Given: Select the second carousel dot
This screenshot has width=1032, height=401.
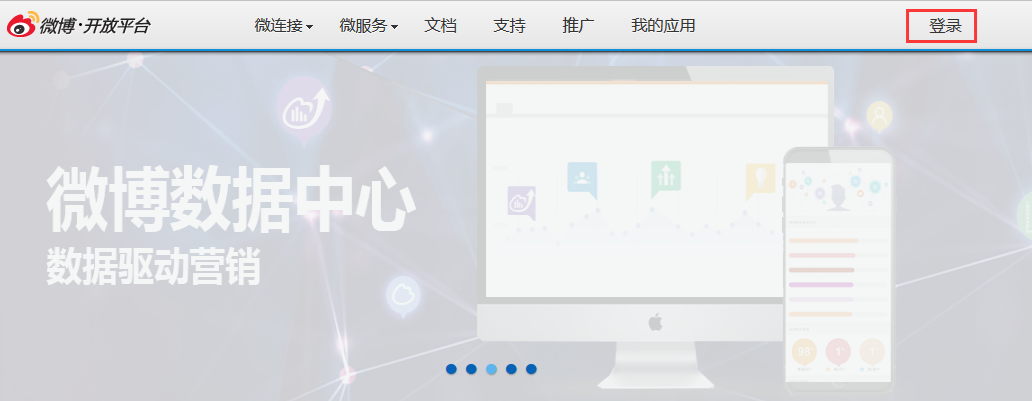Looking at the screenshot, I should 471,369.
